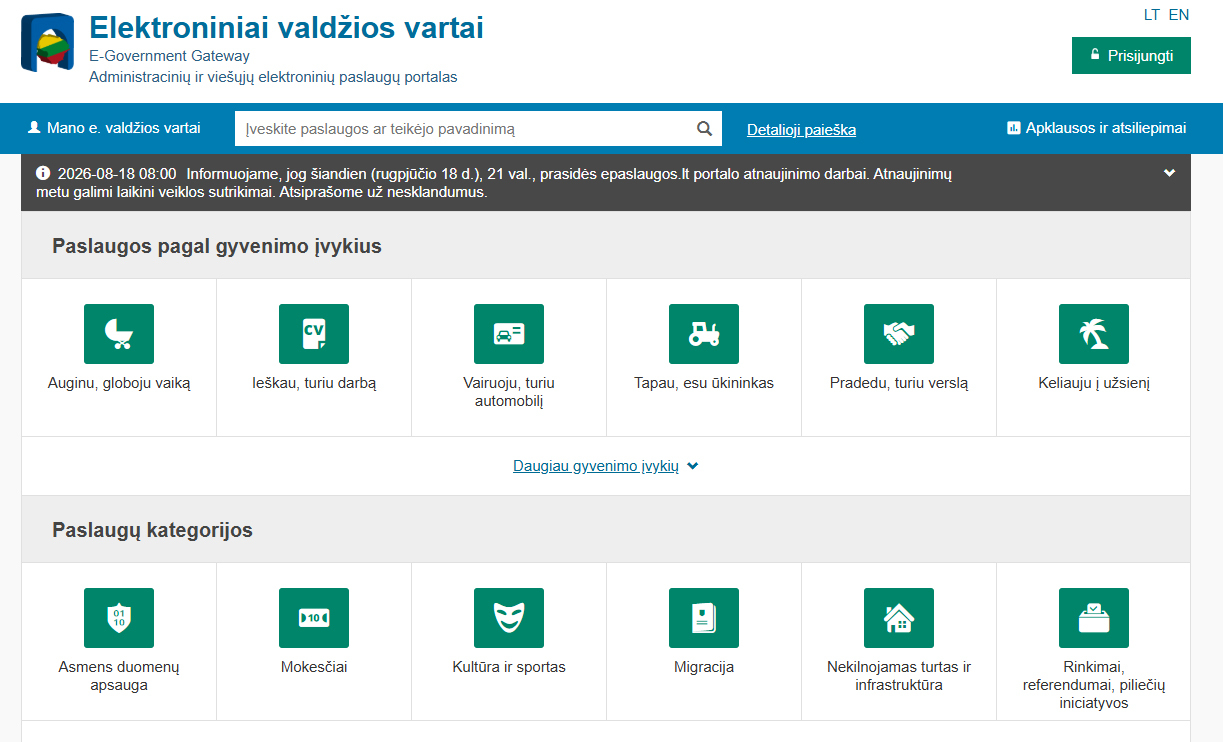The height and width of the screenshot is (742, 1223).
Task: Open the baby stroller icon for Auginu, globoju vaiką
Action: 119,334
